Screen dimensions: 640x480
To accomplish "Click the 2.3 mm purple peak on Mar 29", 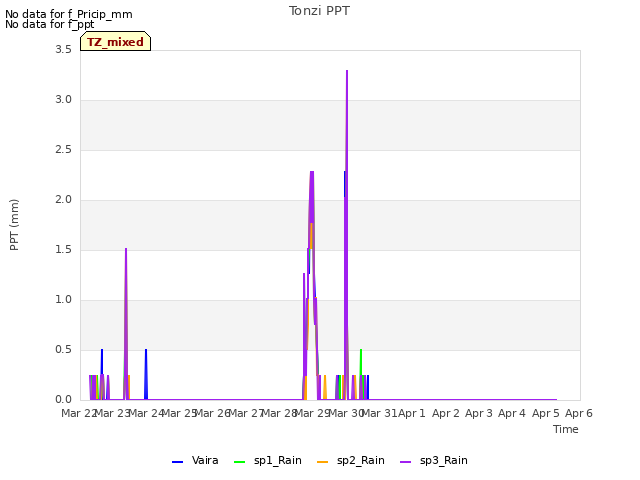I will pyautogui.click(x=312, y=172).
